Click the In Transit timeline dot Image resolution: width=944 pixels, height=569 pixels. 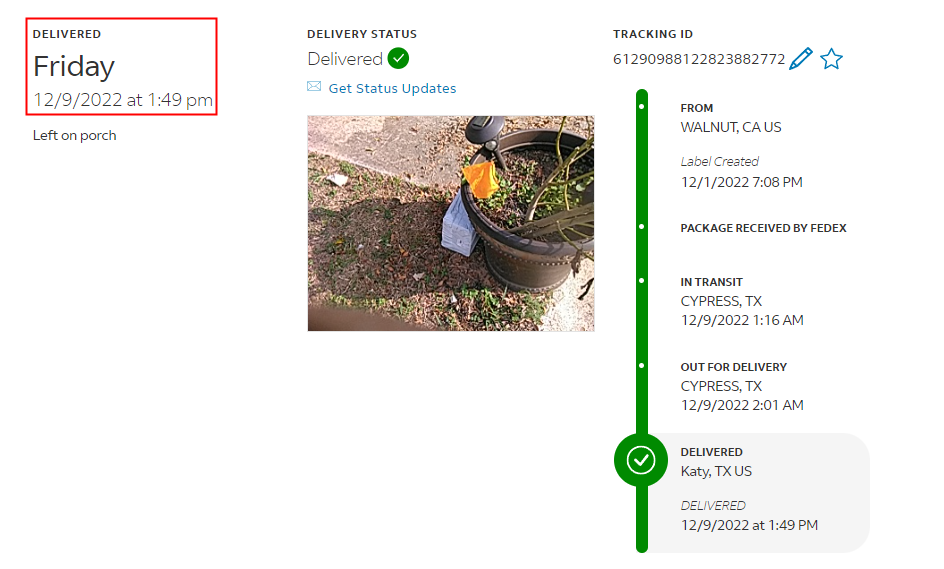click(x=642, y=281)
